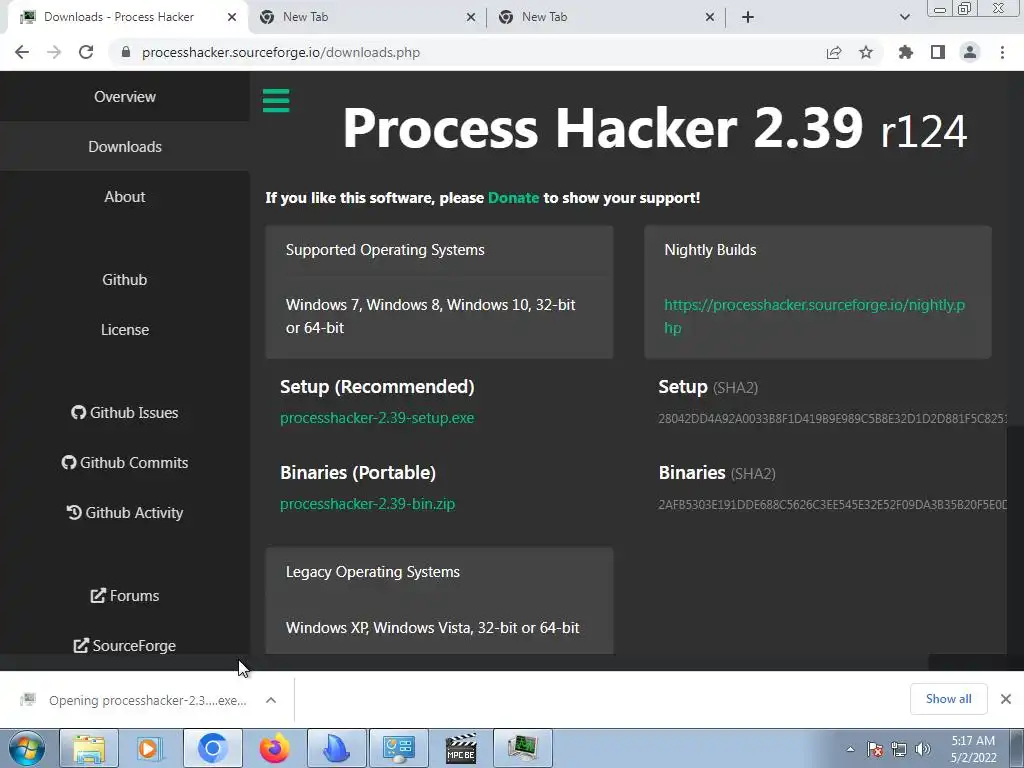Open Windows Explorer from taskbar

click(x=89, y=748)
